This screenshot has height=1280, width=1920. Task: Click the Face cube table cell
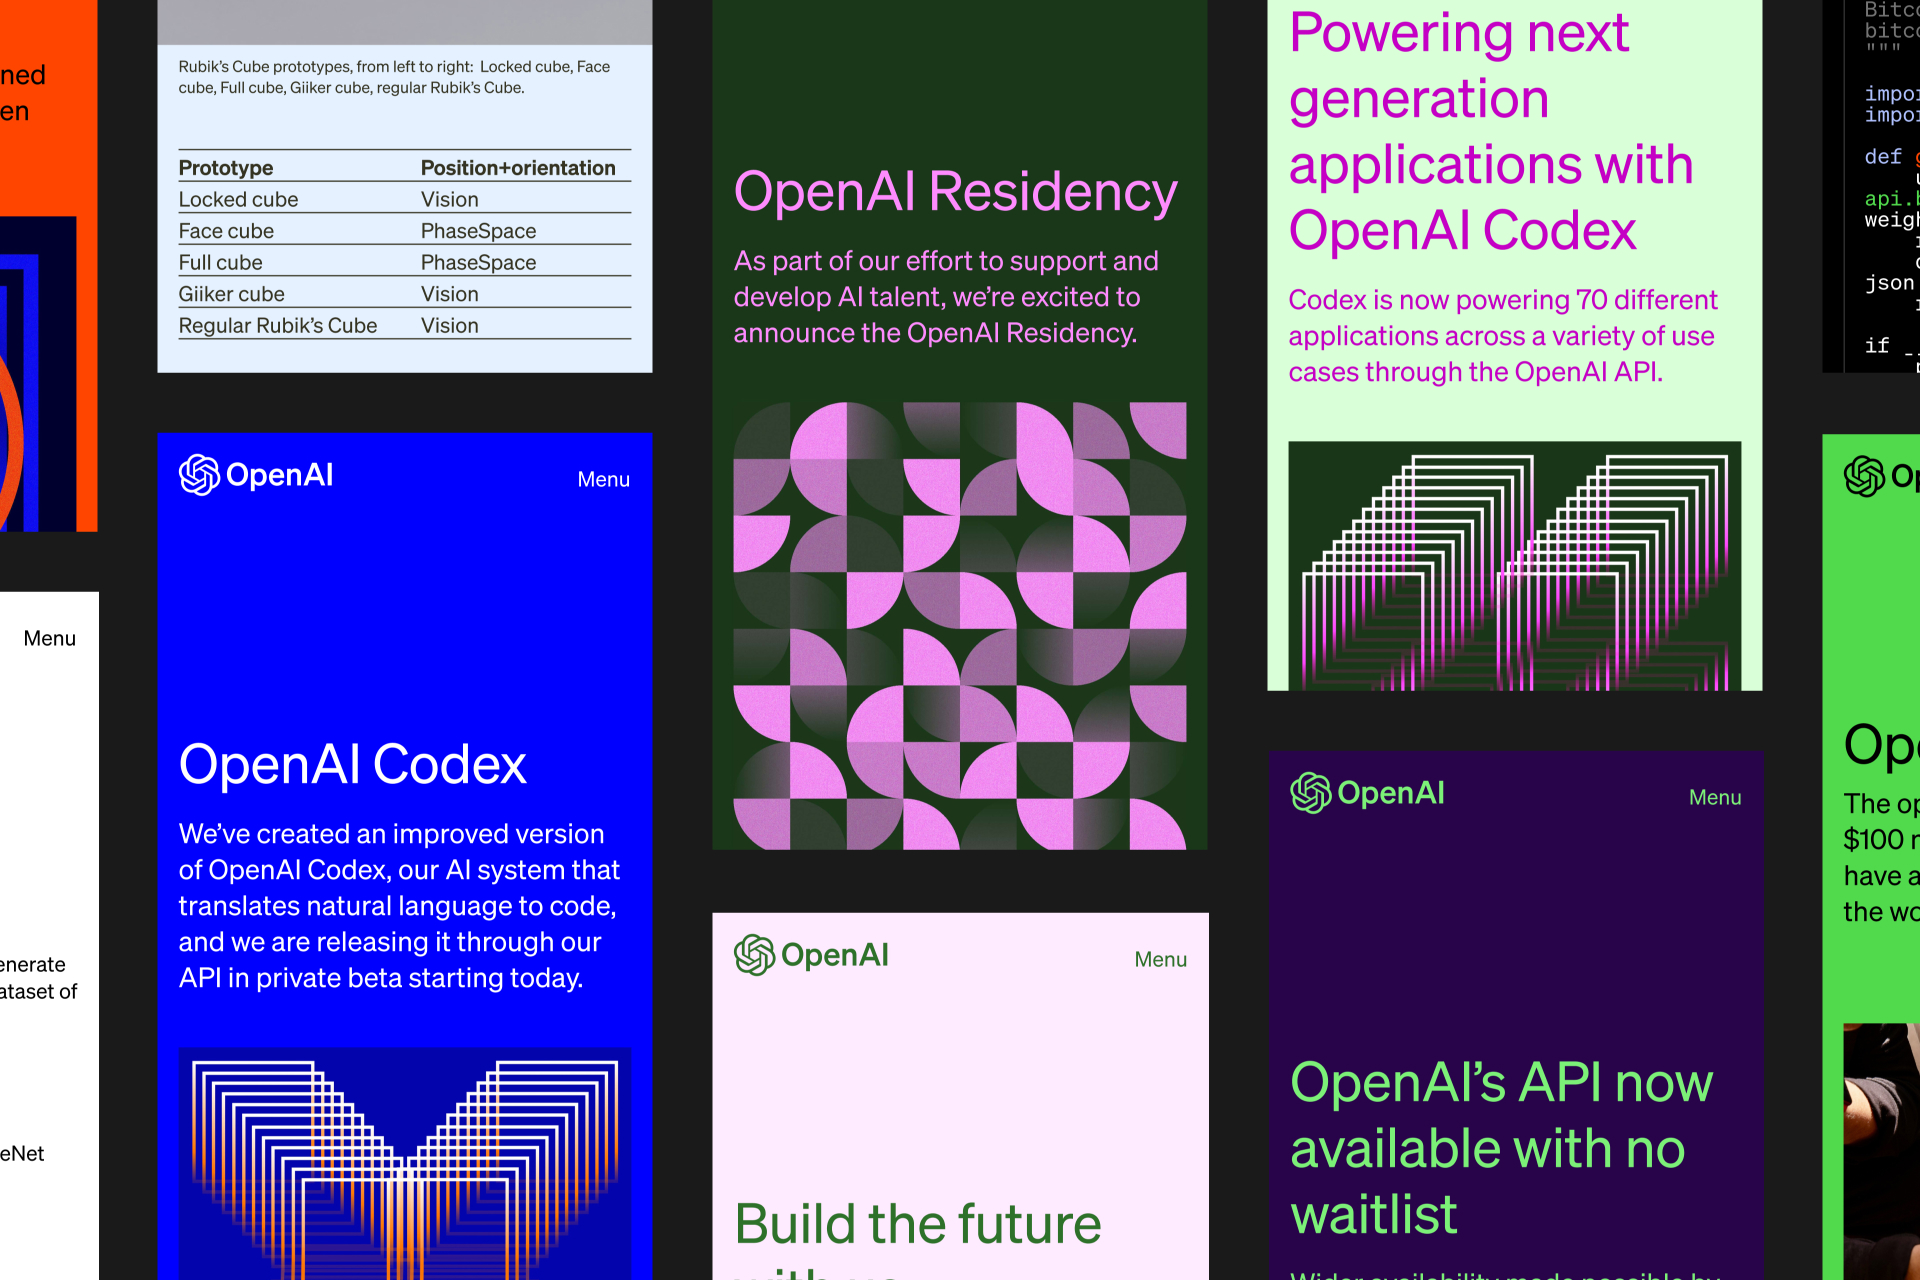click(x=226, y=231)
